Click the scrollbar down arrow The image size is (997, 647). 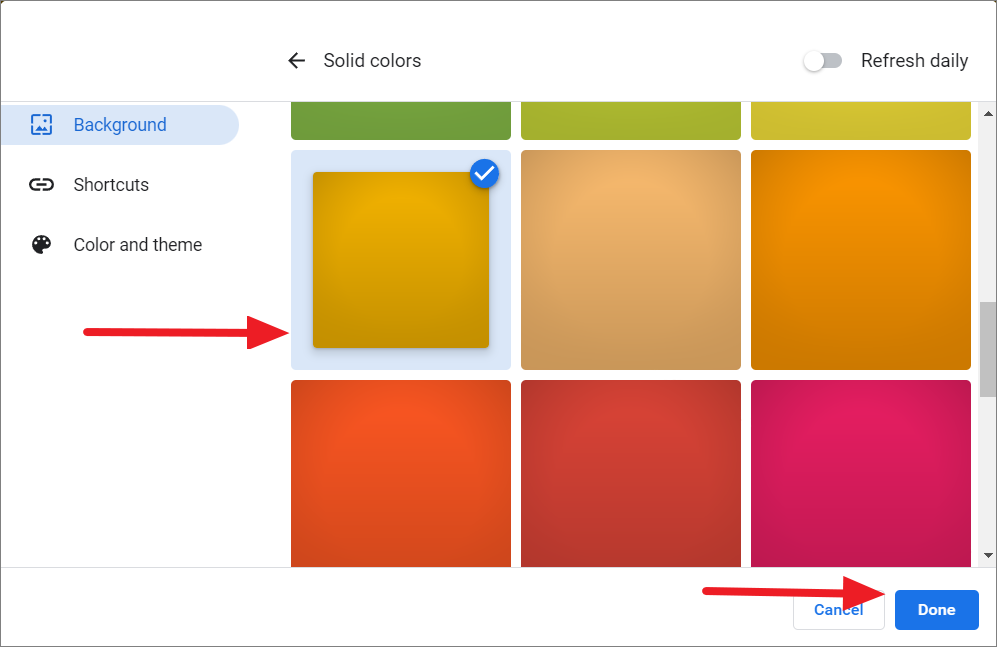point(988,555)
